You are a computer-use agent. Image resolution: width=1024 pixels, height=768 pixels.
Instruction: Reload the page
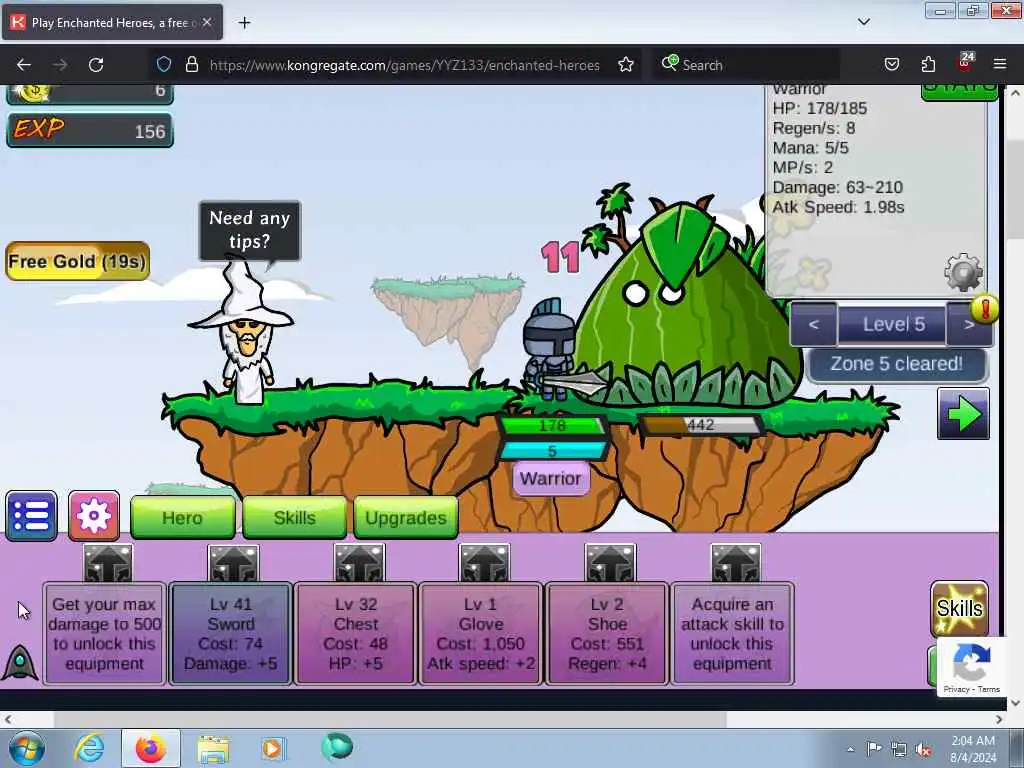click(96, 65)
